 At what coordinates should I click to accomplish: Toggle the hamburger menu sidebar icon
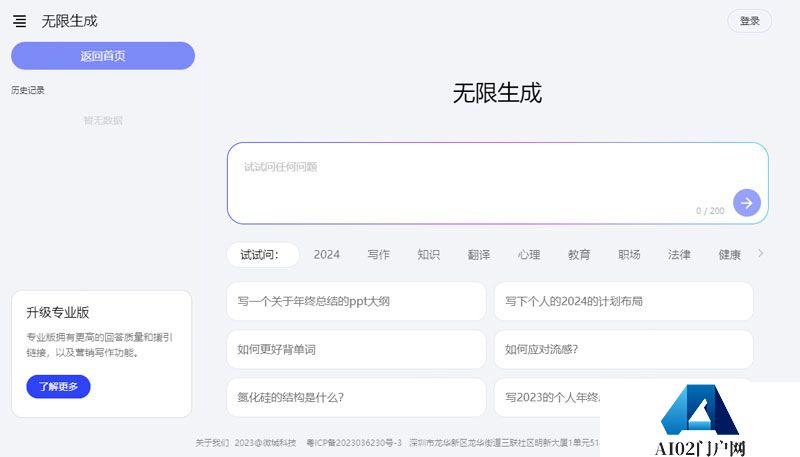pyautogui.click(x=19, y=21)
